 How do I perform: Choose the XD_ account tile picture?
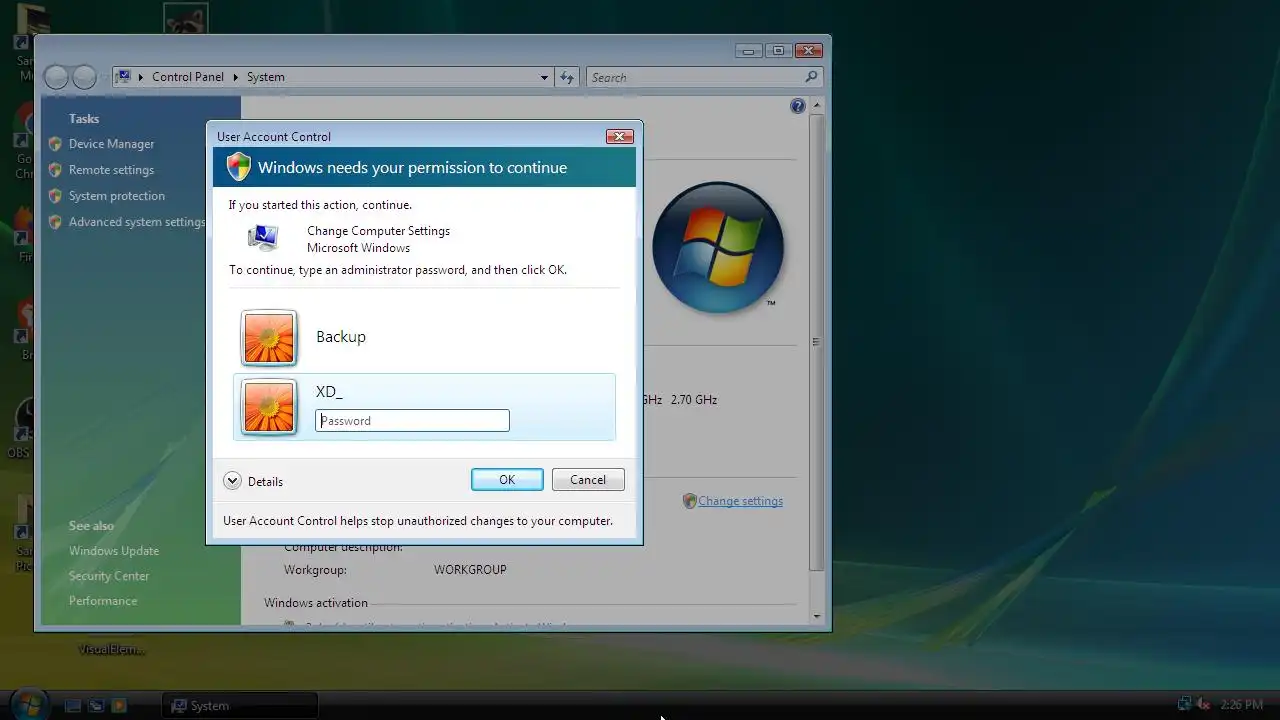(269, 407)
